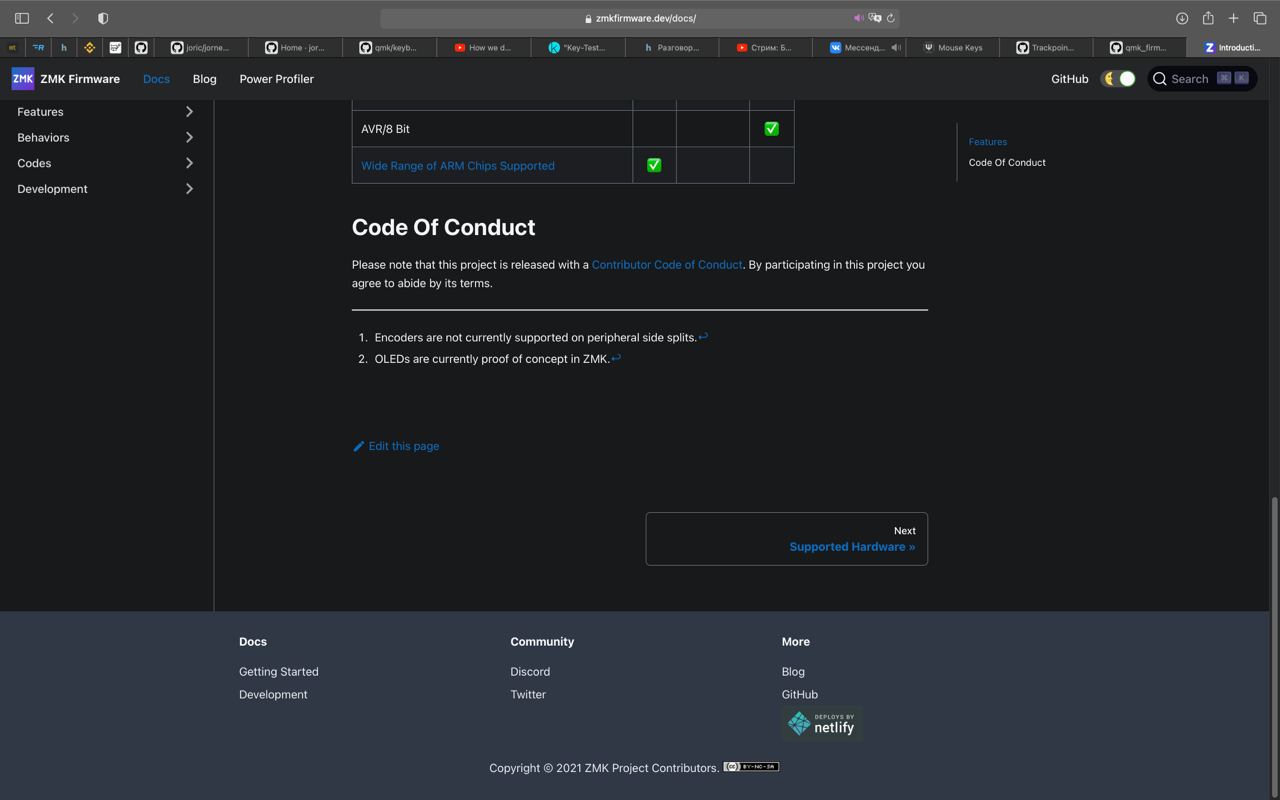This screenshot has height=800, width=1280.
Task: Go to Next: Supported Hardware
Action: click(x=786, y=539)
